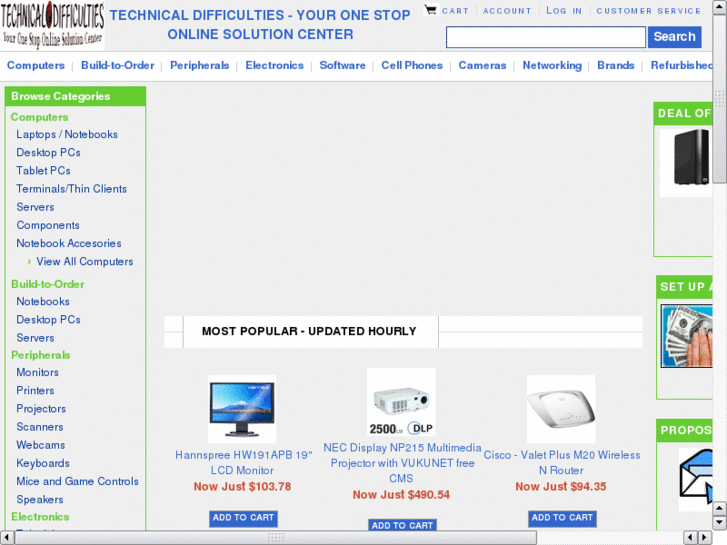
Task: Open Notebooks under Build-to-Order
Action: pyautogui.click(x=43, y=301)
